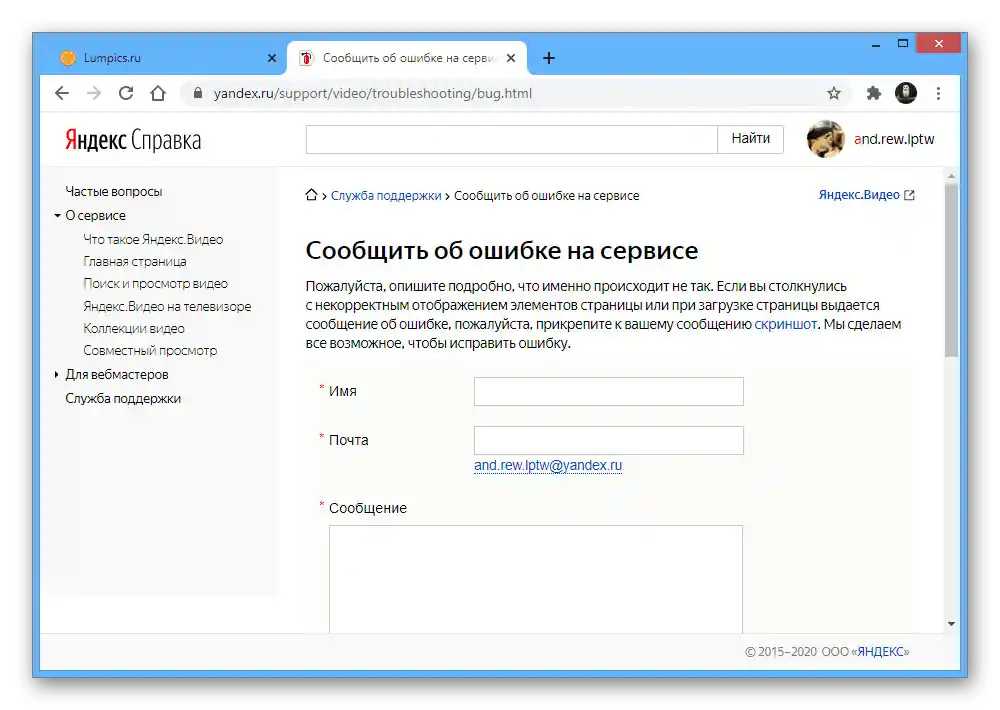Click the Почта input field
Viewport: 1000px width, 710px height.
pos(608,440)
